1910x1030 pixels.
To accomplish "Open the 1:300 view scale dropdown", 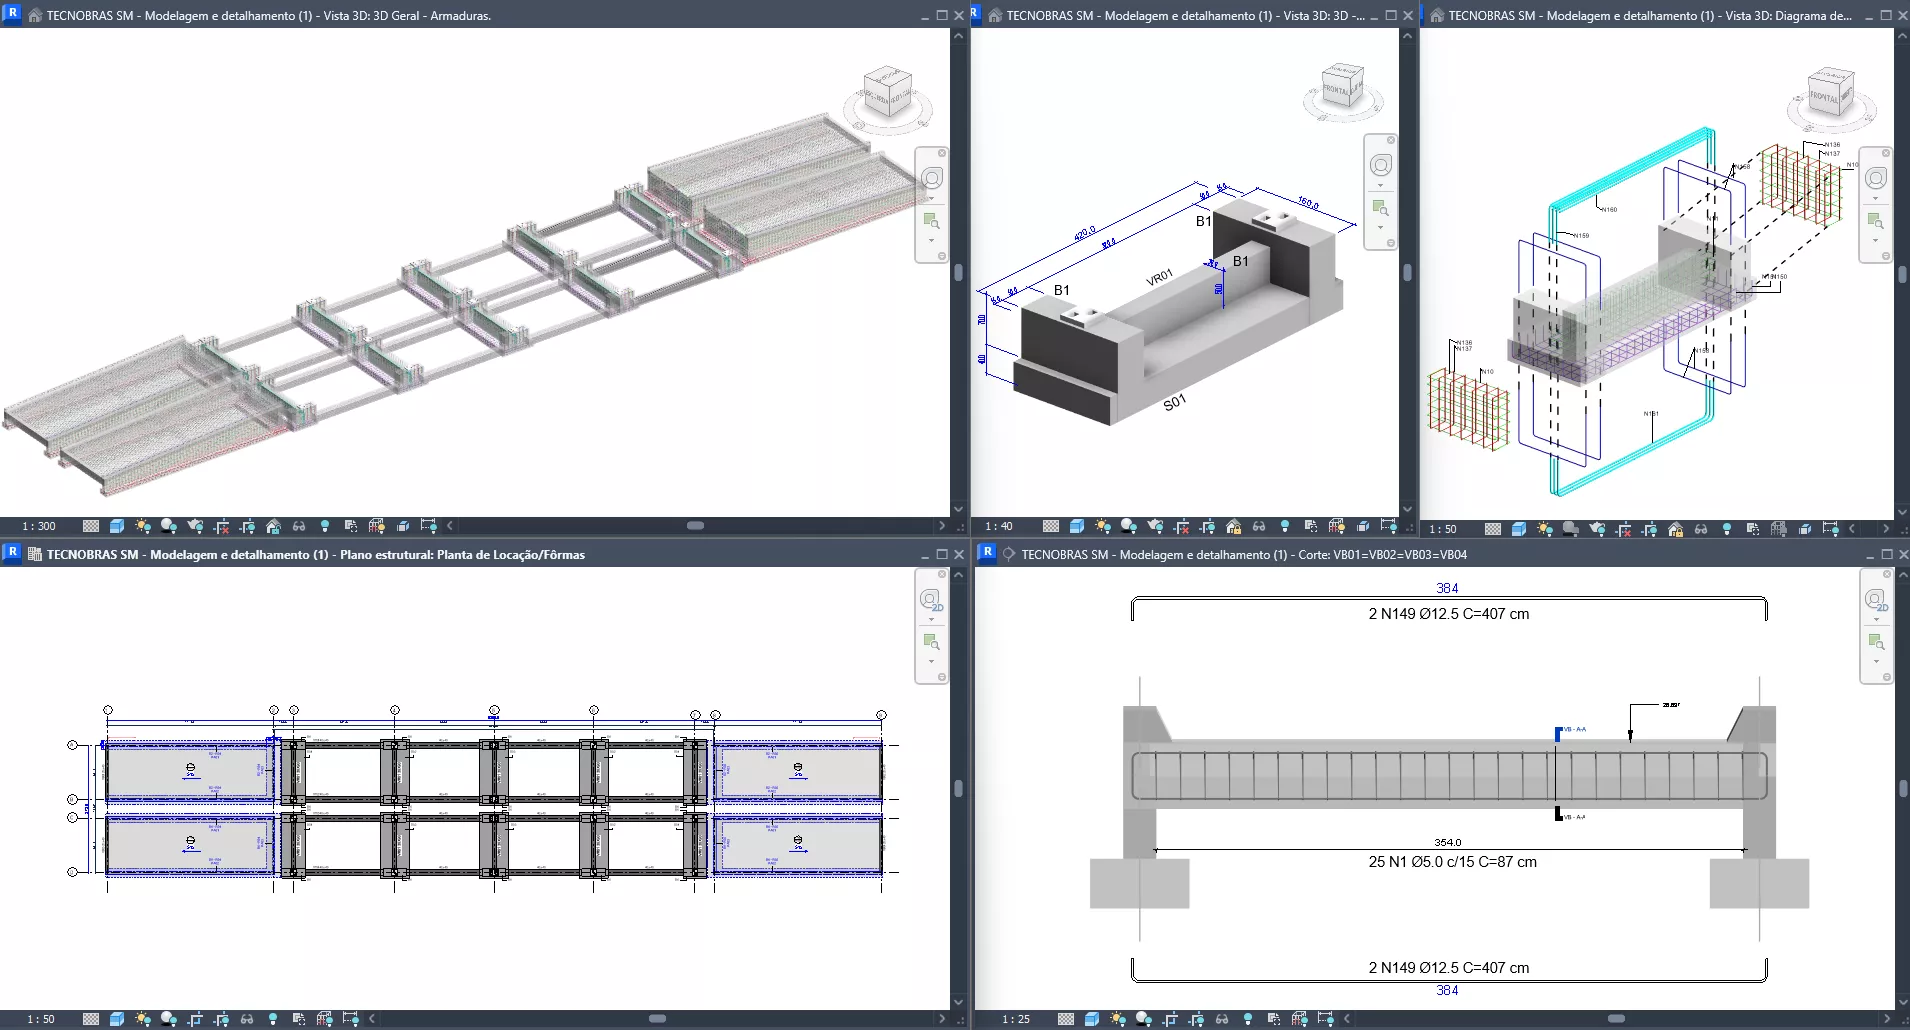I will (x=40, y=526).
